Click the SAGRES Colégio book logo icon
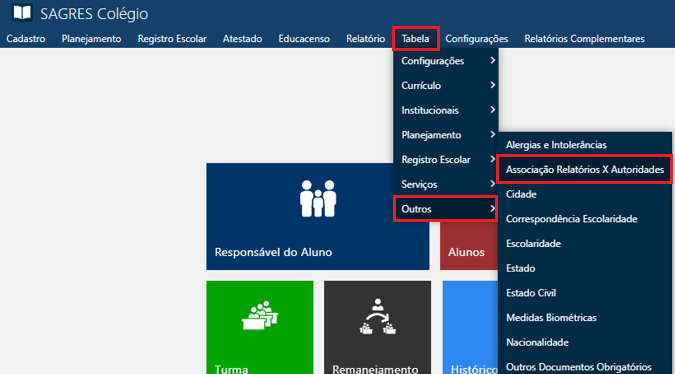This screenshot has height=374, width=675. [x=22, y=13]
